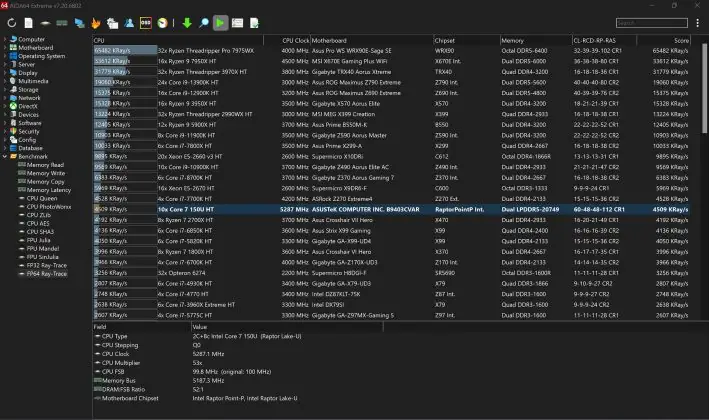Open the Memory Copy benchmark

click(45, 181)
